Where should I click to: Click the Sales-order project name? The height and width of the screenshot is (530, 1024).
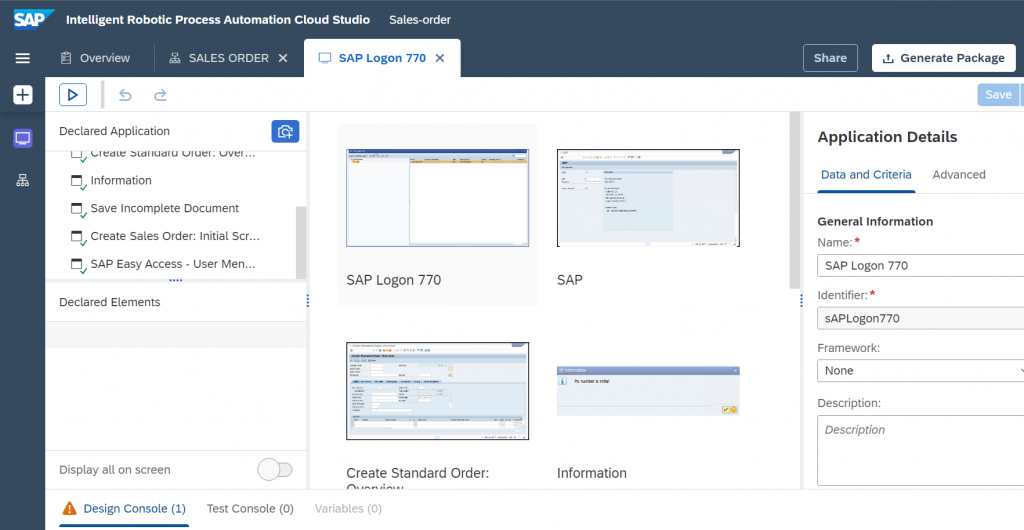tap(420, 20)
